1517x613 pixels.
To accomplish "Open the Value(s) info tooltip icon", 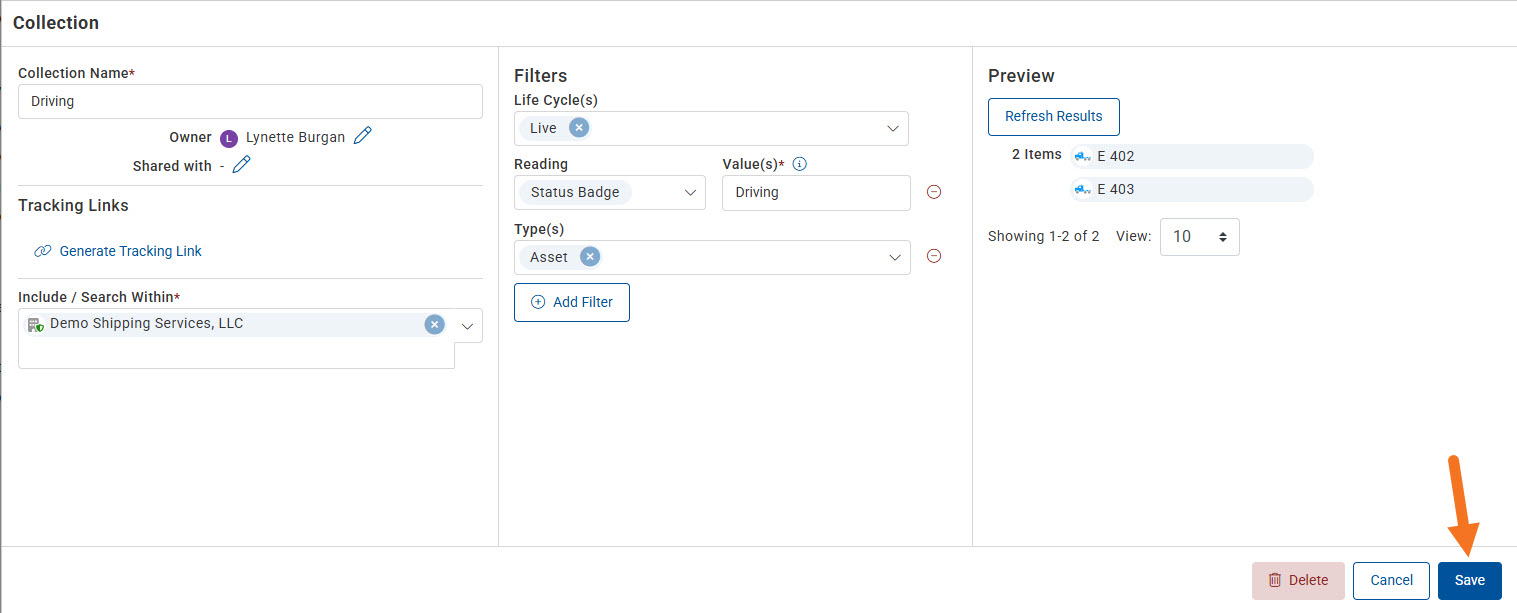I will 799,164.
